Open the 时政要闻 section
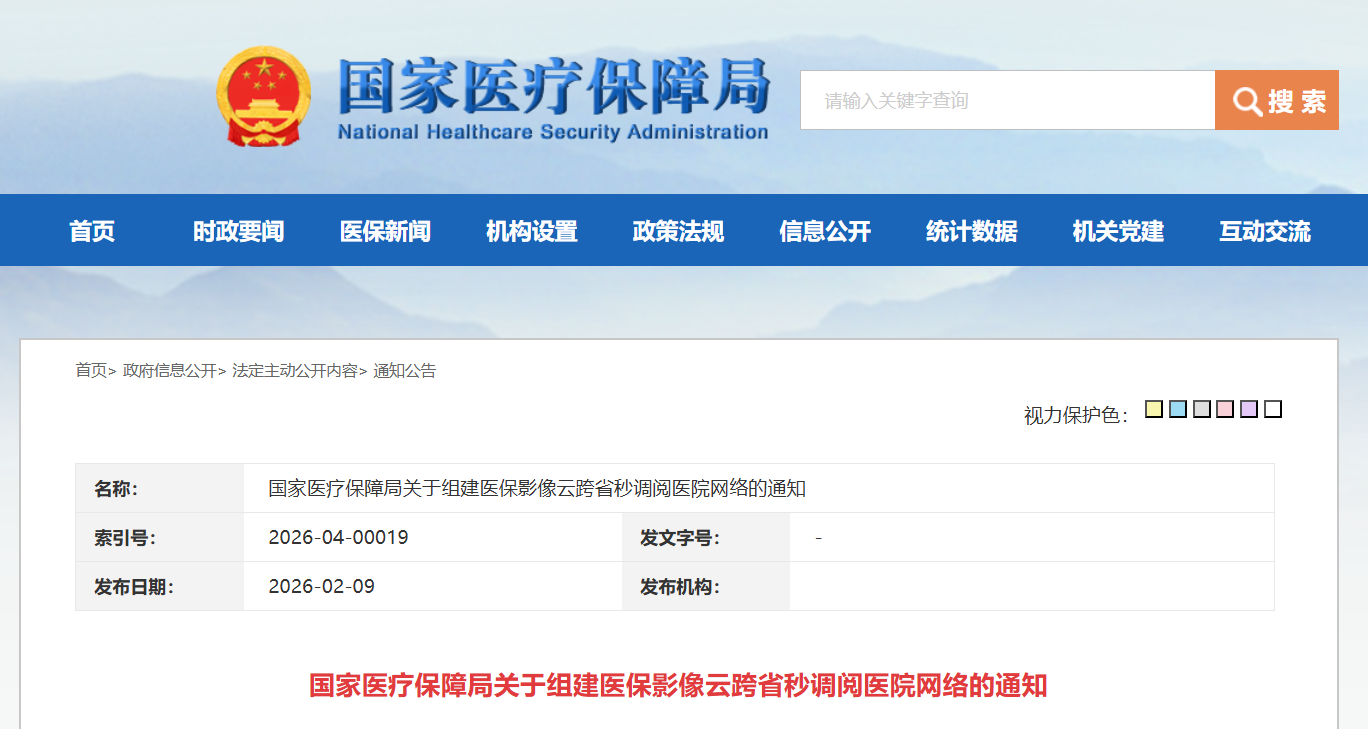Viewport: 1368px width, 729px height. pyautogui.click(x=240, y=230)
